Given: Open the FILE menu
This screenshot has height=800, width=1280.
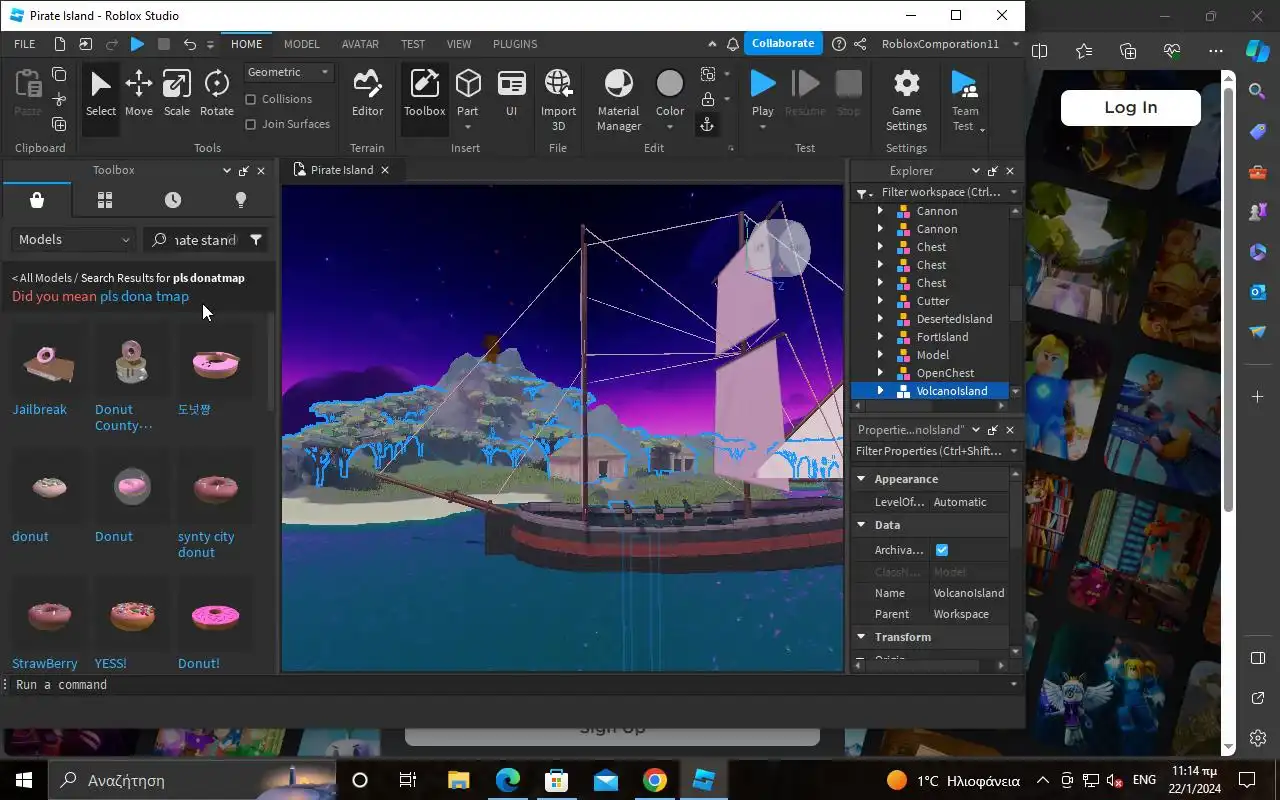Looking at the screenshot, I should click(x=25, y=44).
